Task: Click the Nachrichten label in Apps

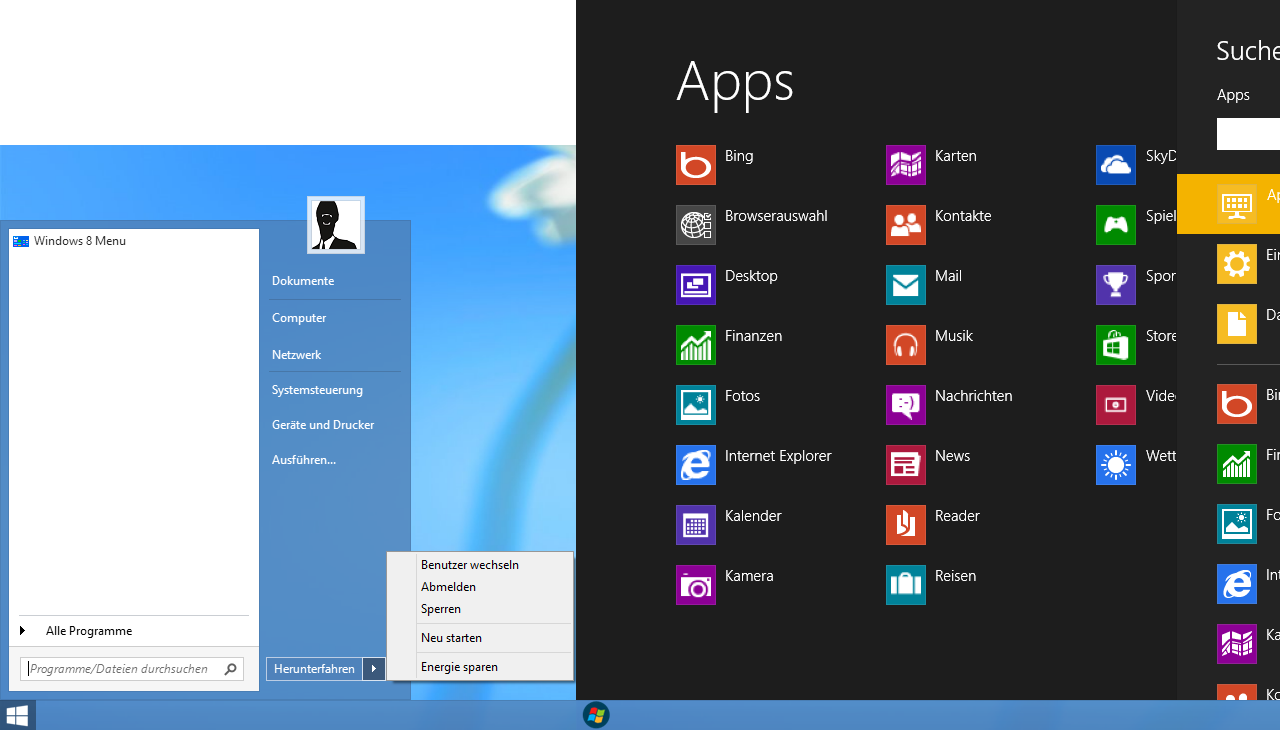Action: pyautogui.click(x=974, y=396)
